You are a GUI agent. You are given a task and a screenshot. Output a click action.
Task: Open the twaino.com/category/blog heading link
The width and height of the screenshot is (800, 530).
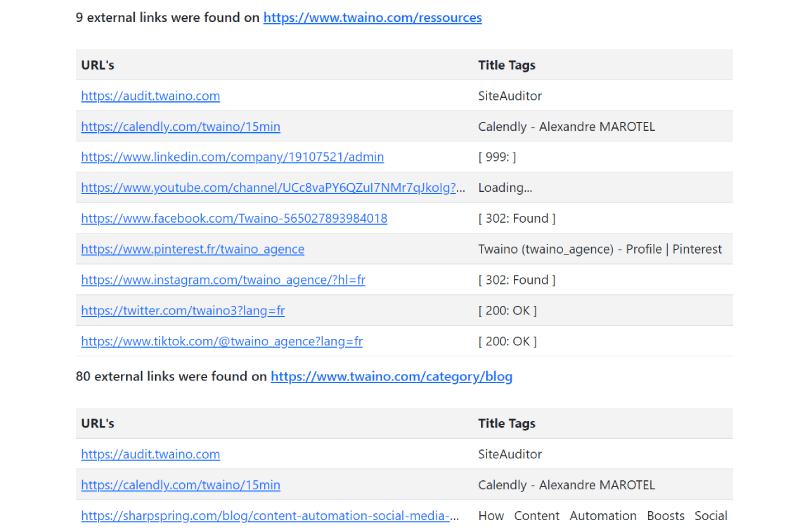[x=391, y=376]
